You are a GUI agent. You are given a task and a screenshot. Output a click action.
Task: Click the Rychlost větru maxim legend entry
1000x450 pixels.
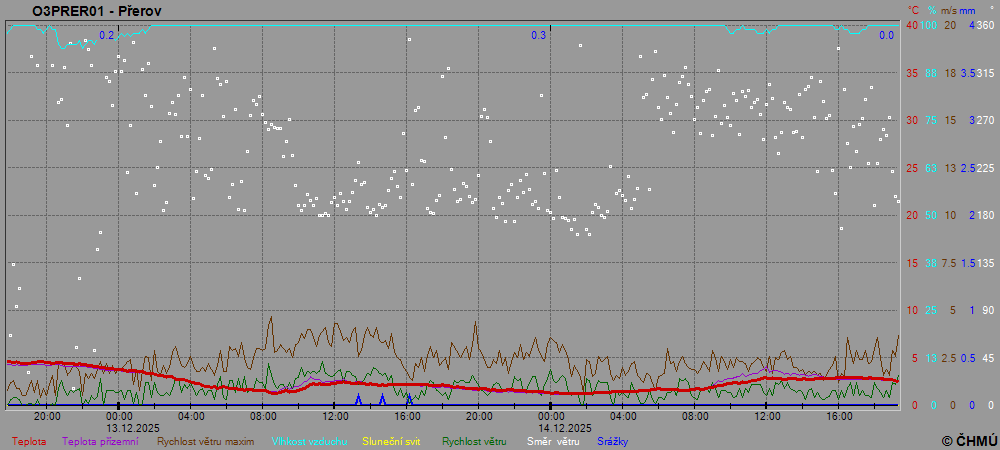pos(205,440)
